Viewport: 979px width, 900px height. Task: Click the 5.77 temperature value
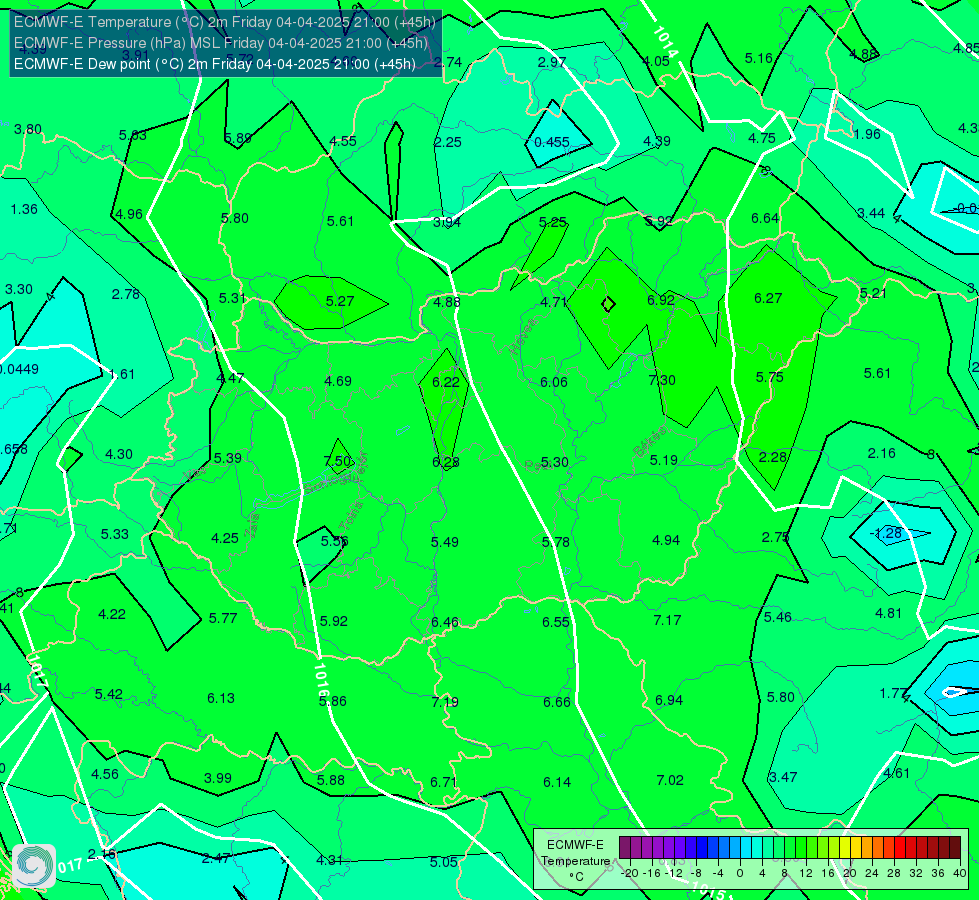point(223,619)
